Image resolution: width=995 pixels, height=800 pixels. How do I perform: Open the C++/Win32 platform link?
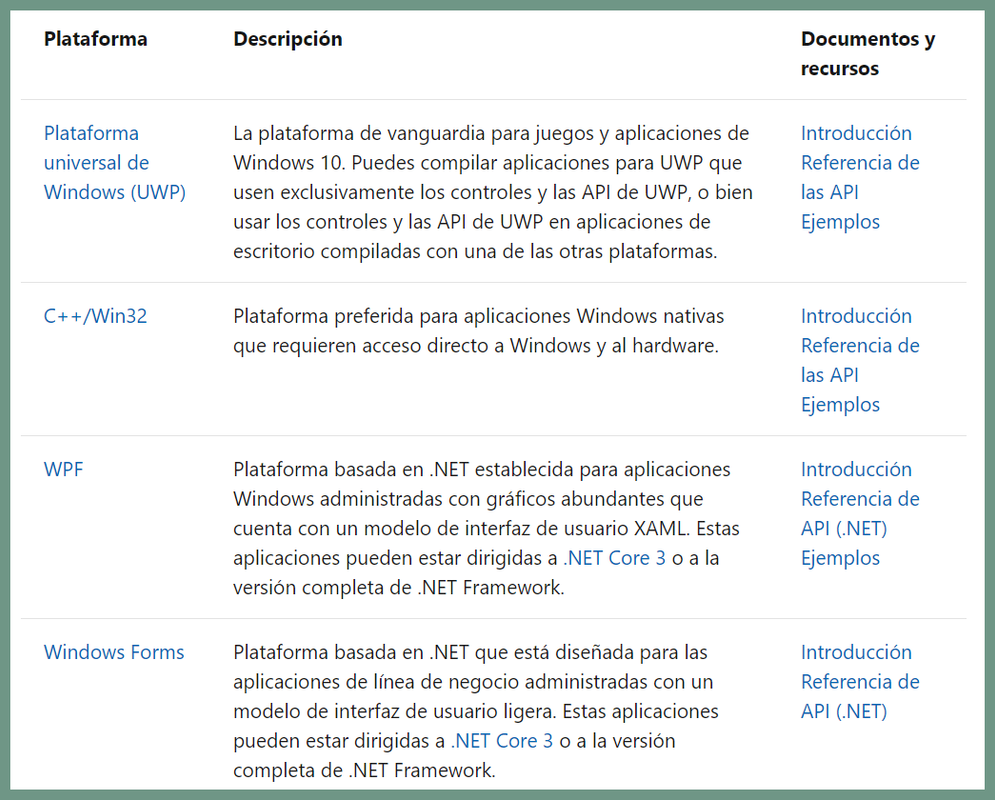point(95,316)
